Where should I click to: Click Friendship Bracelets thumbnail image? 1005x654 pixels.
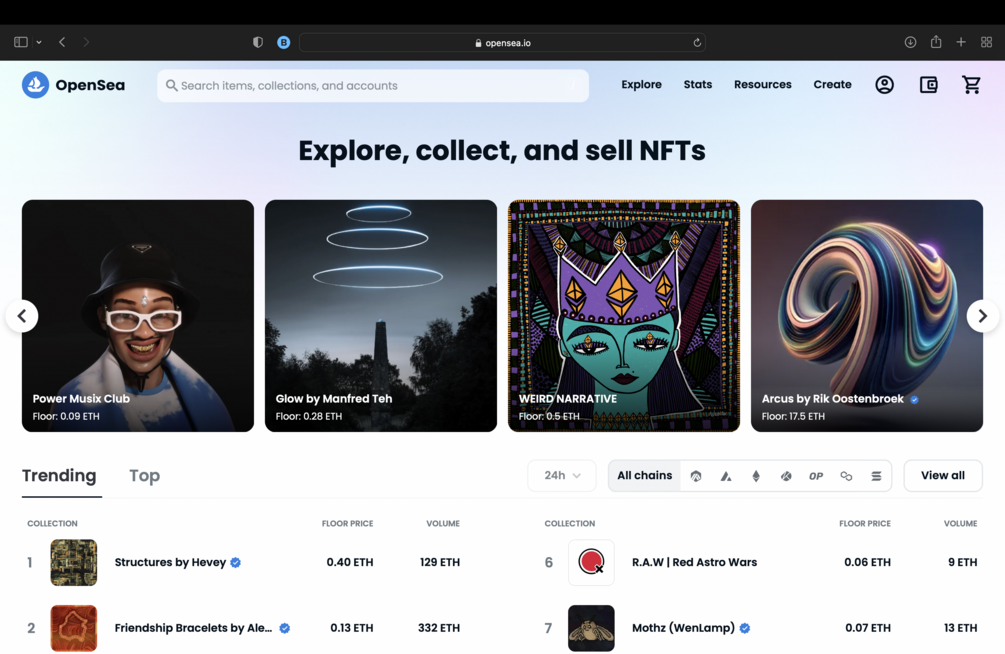(x=74, y=628)
